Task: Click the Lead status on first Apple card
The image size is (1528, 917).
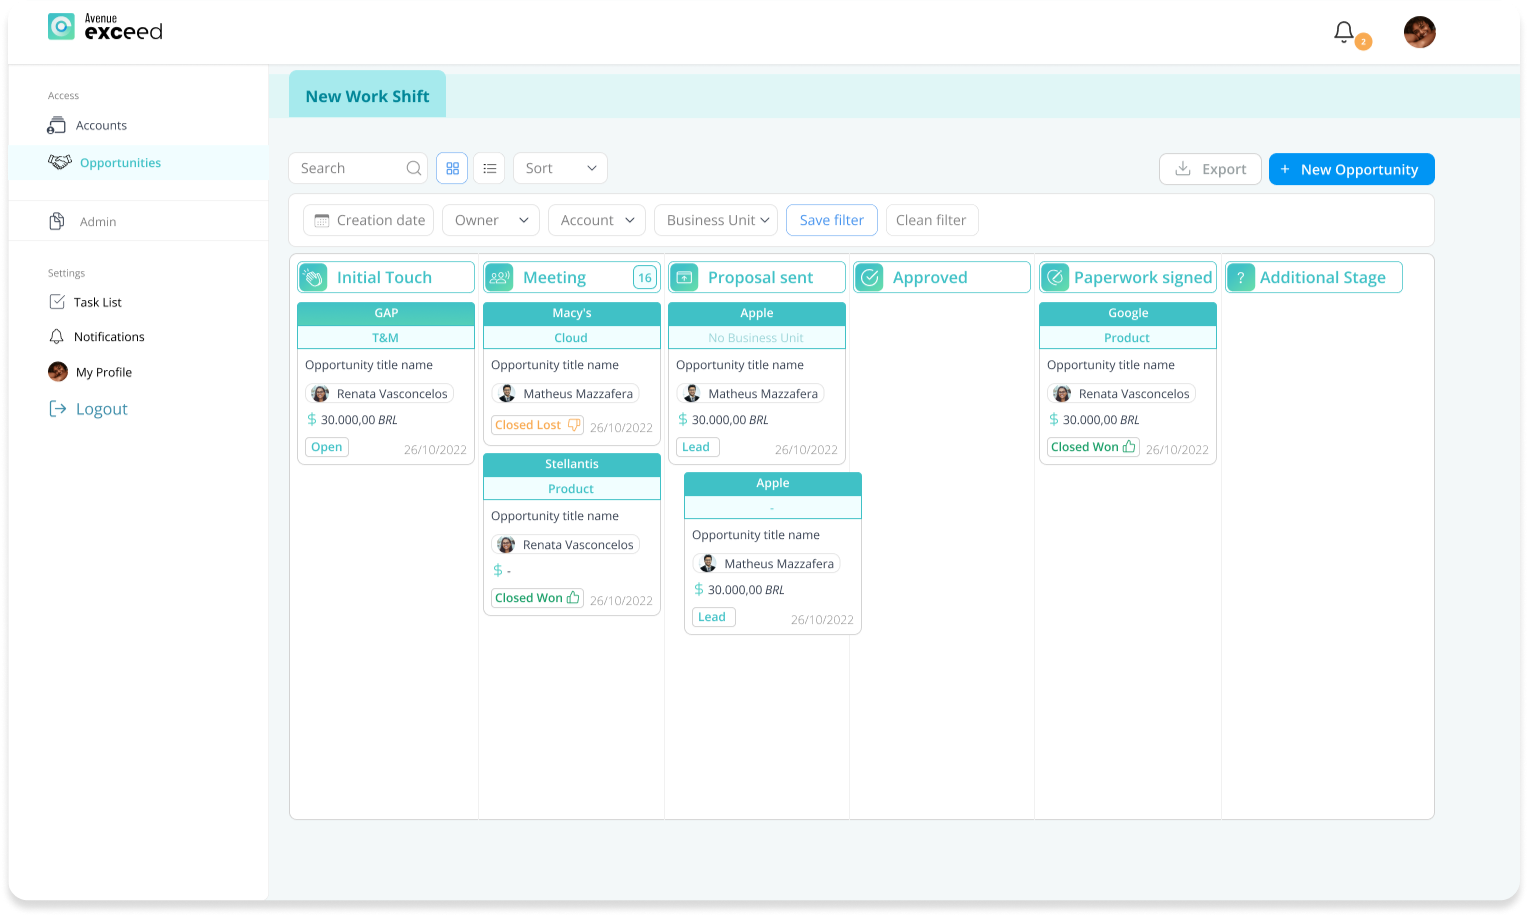Action: coord(697,447)
